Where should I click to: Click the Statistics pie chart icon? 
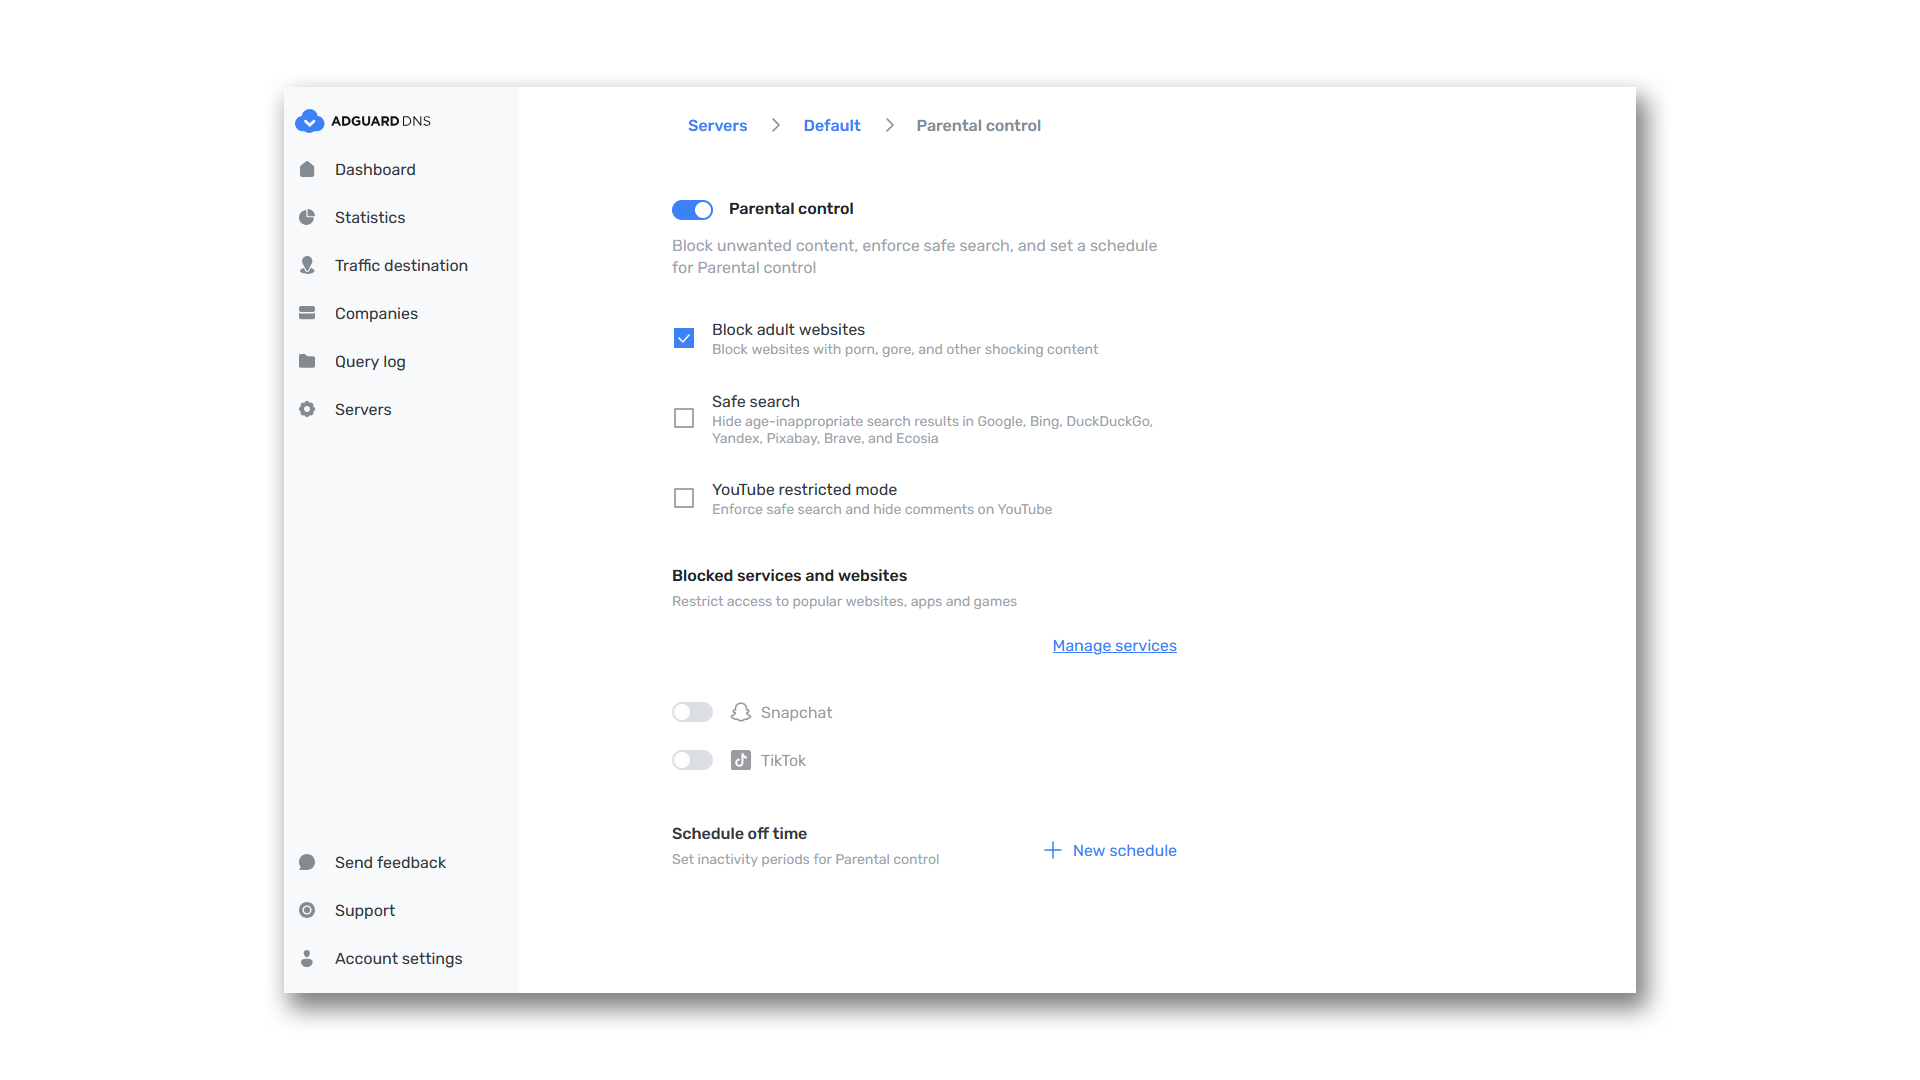[x=307, y=218]
